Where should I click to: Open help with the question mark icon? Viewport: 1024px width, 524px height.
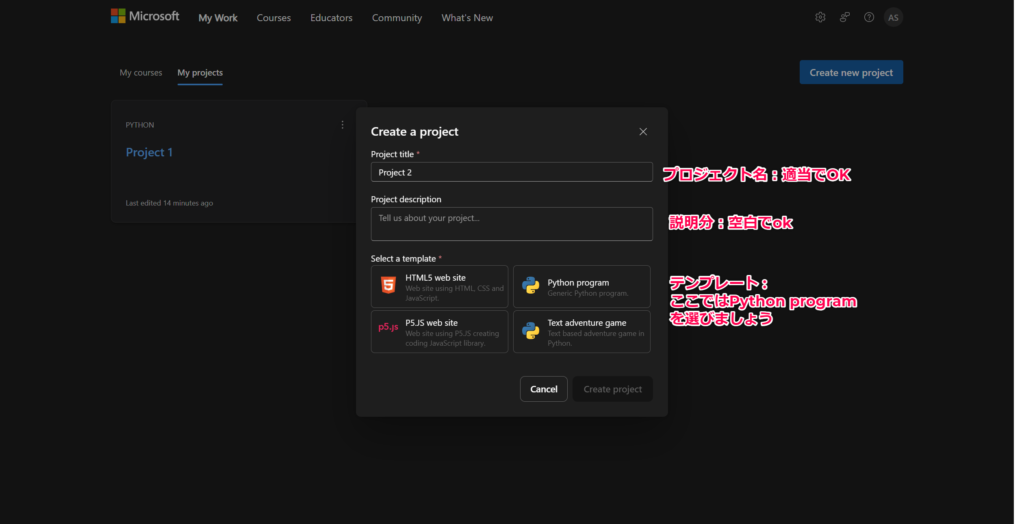[x=869, y=17]
